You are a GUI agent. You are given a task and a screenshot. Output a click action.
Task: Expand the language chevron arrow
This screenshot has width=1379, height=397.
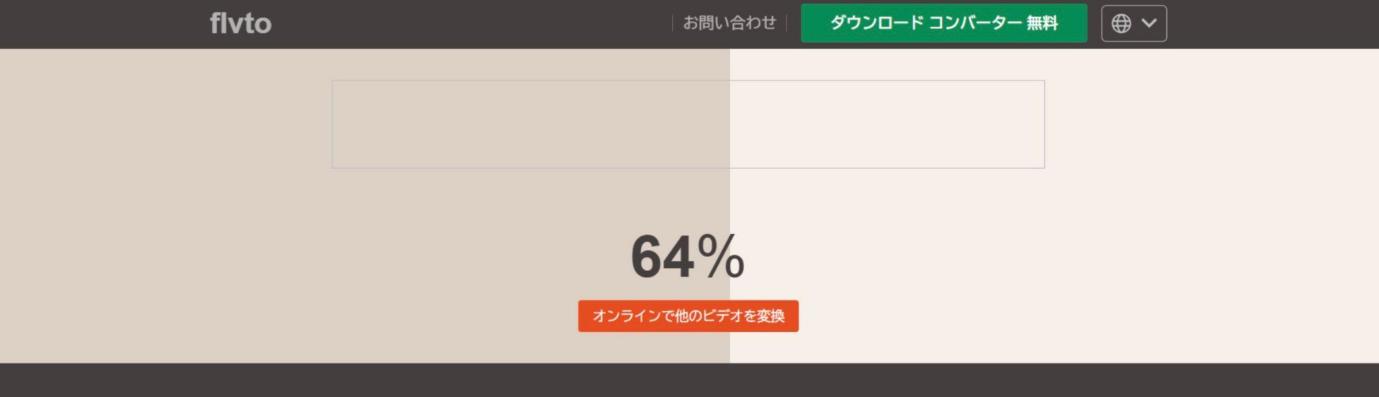point(1149,24)
